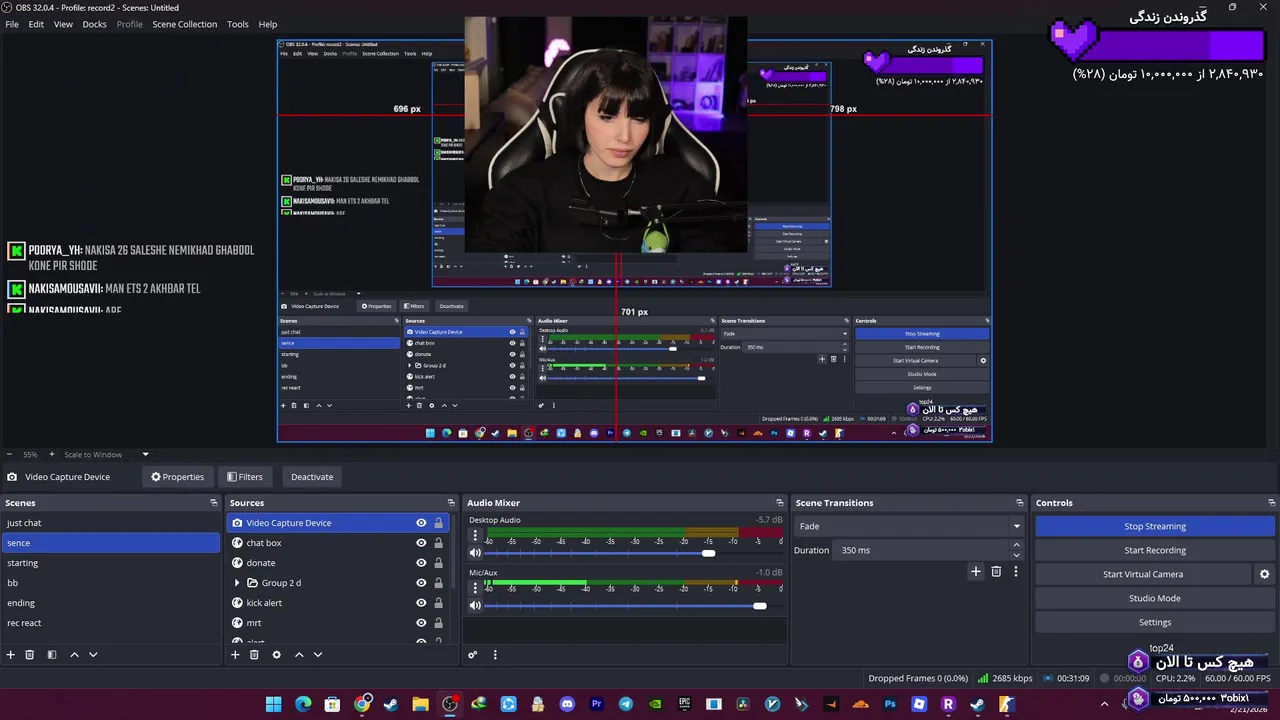This screenshot has width=1280, height=720.
Task: Open Discord from the taskbar
Action: 567,704
